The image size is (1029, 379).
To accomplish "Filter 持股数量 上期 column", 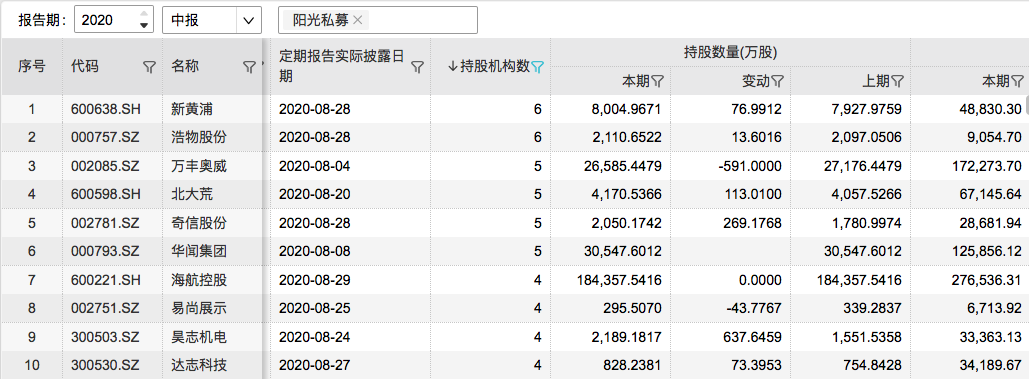I will [x=897, y=81].
